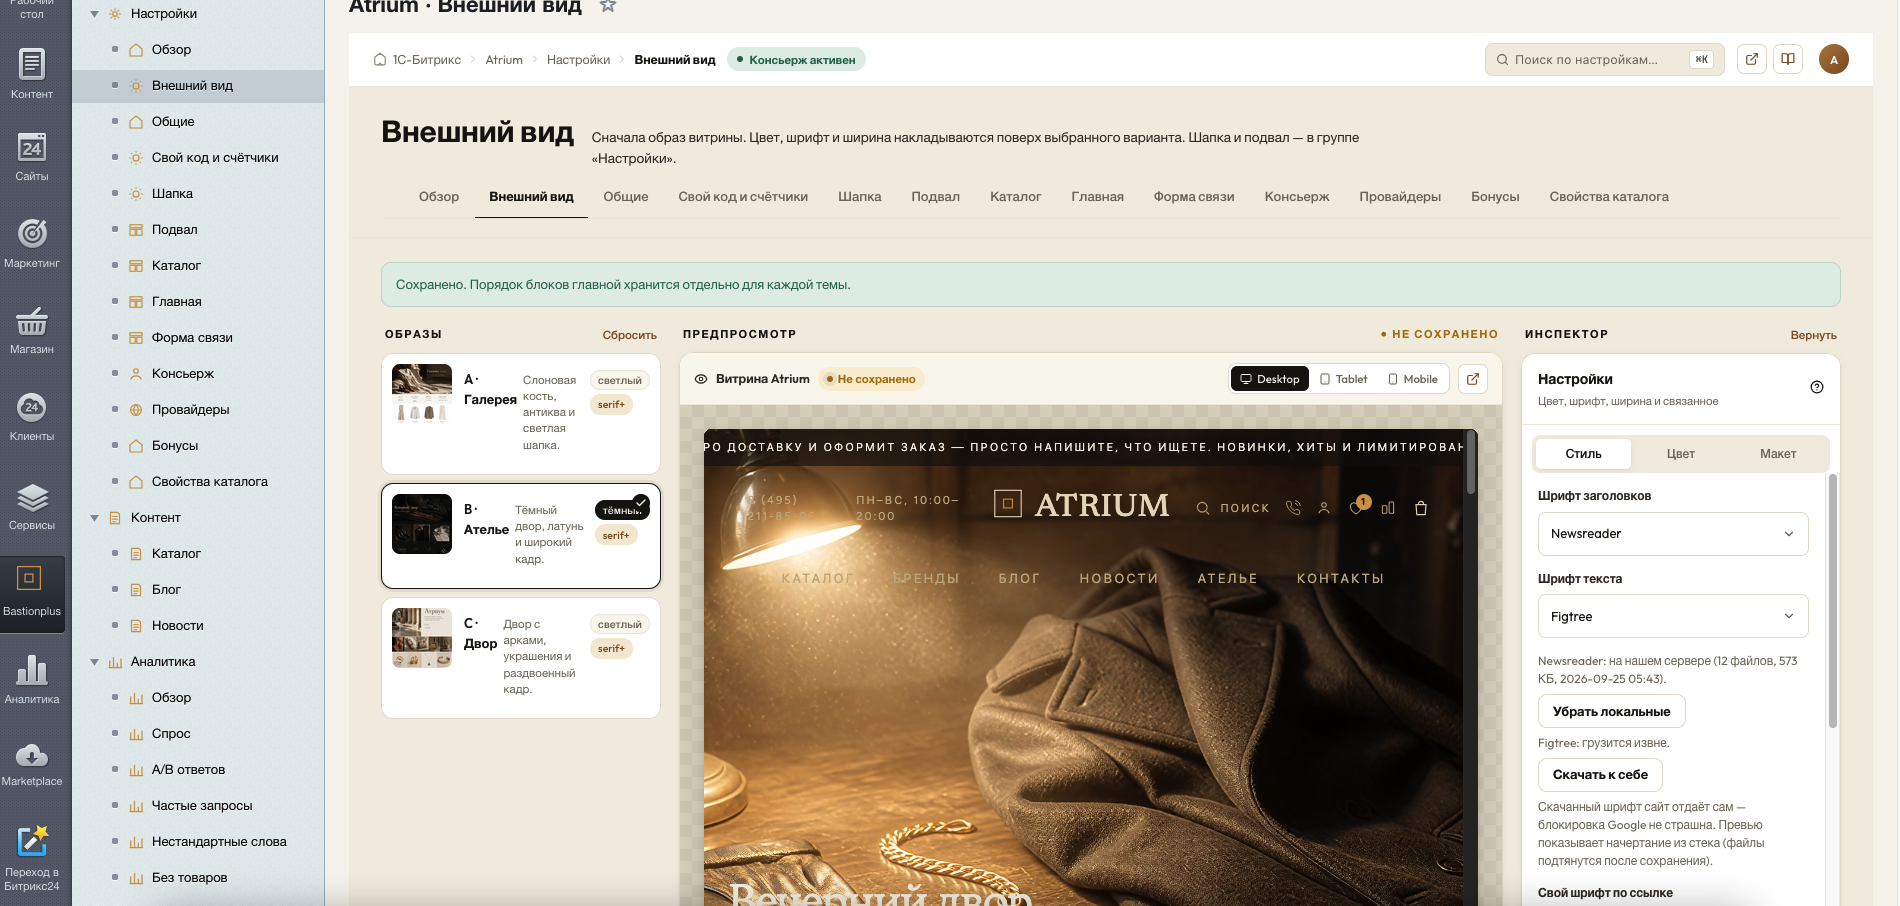The height and width of the screenshot is (906, 1900).
Task: Click the Сбросить link above themes
Action: [629, 335]
